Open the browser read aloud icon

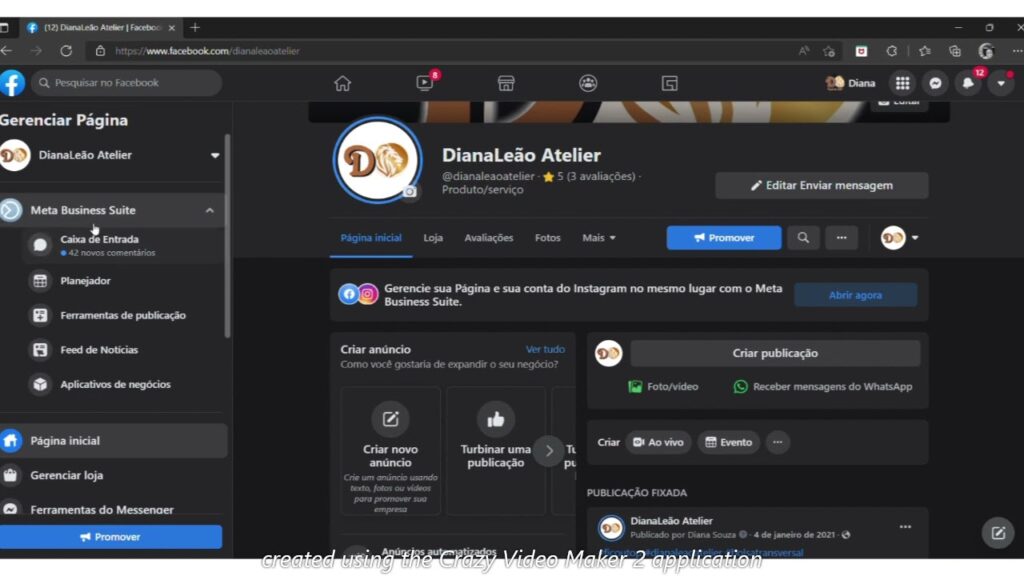click(x=804, y=51)
